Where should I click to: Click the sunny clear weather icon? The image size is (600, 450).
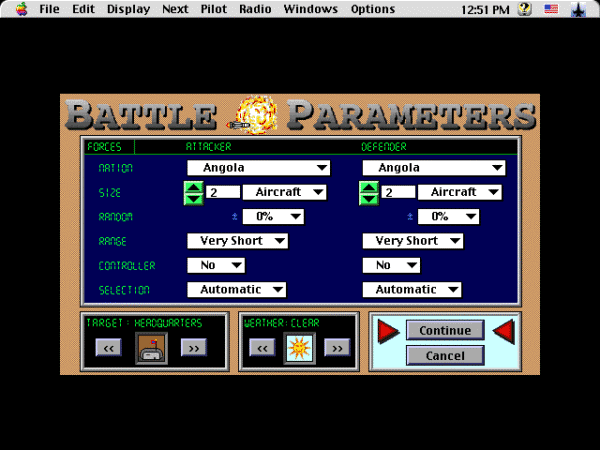[x=298, y=347]
